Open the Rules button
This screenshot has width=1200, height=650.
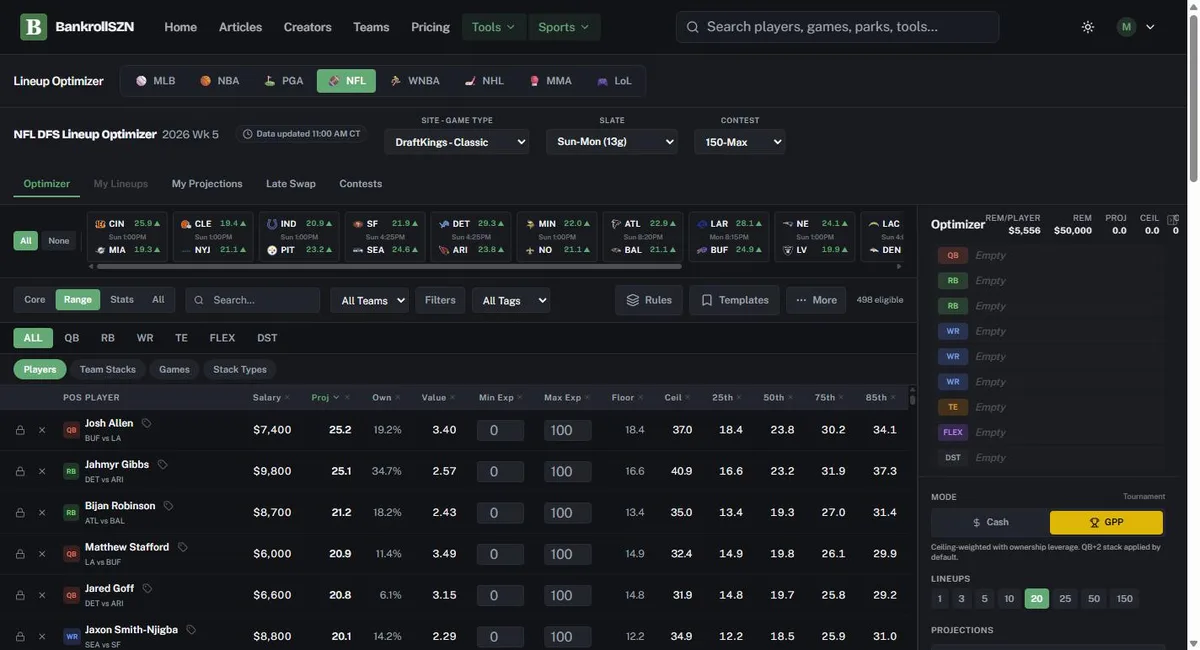[x=649, y=300]
